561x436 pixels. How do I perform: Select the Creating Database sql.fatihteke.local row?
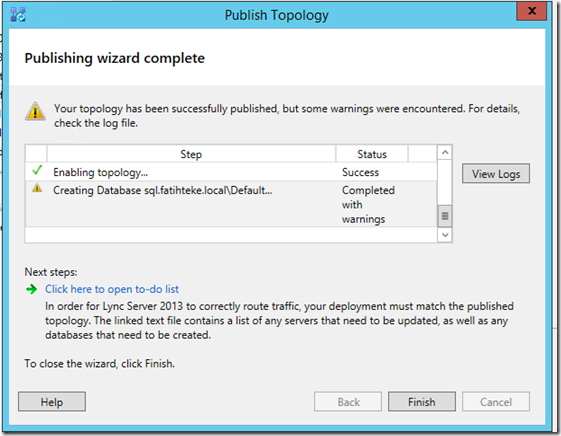tap(231, 204)
